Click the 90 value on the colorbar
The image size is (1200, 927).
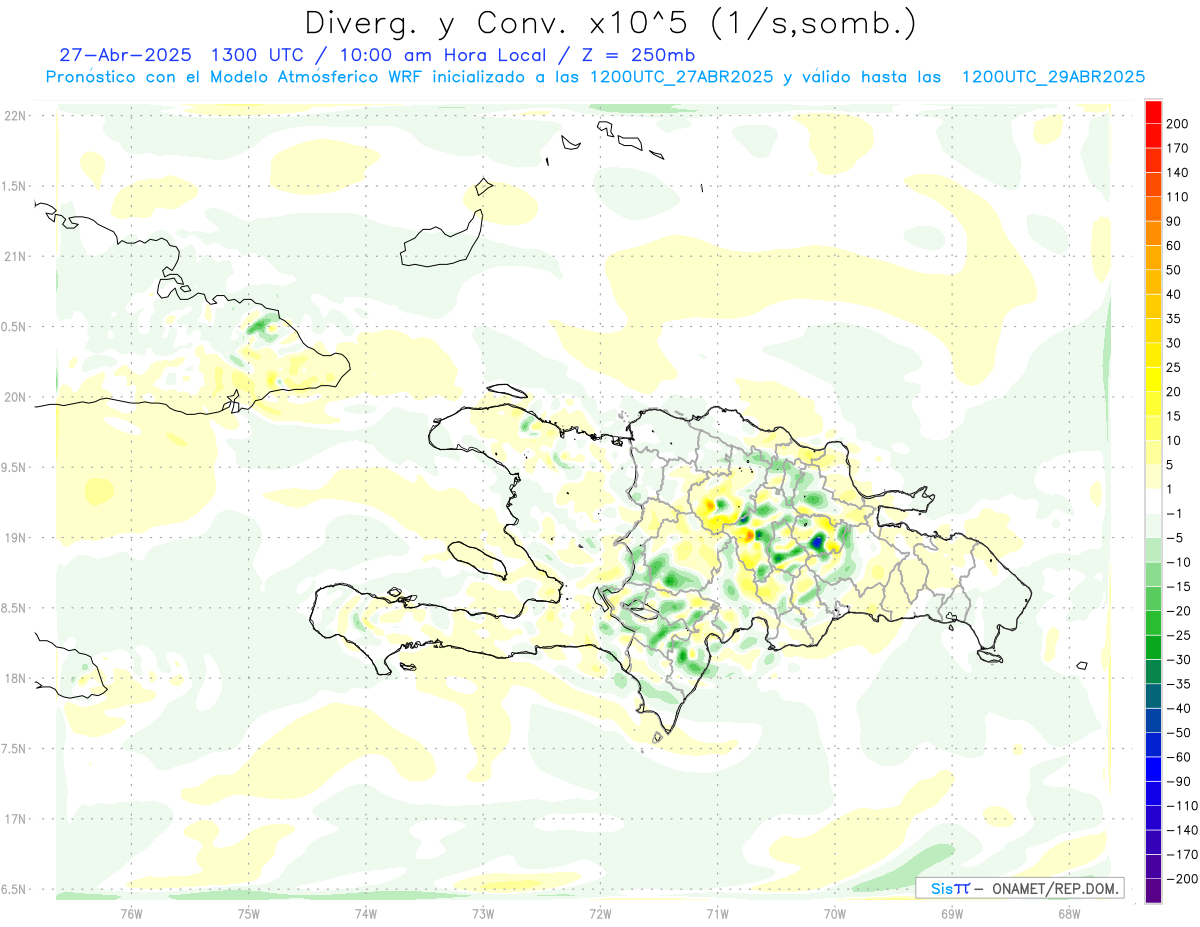[1175, 221]
